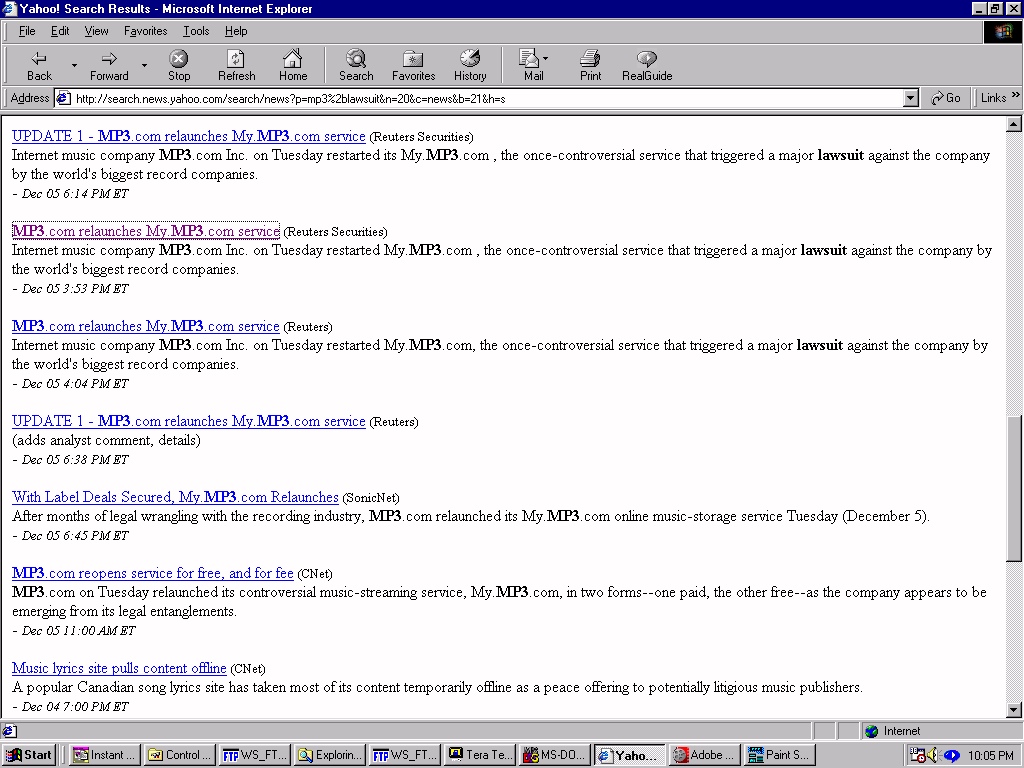Open the Start menu
This screenshot has width=1024, height=768.
click(x=28, y=756)
